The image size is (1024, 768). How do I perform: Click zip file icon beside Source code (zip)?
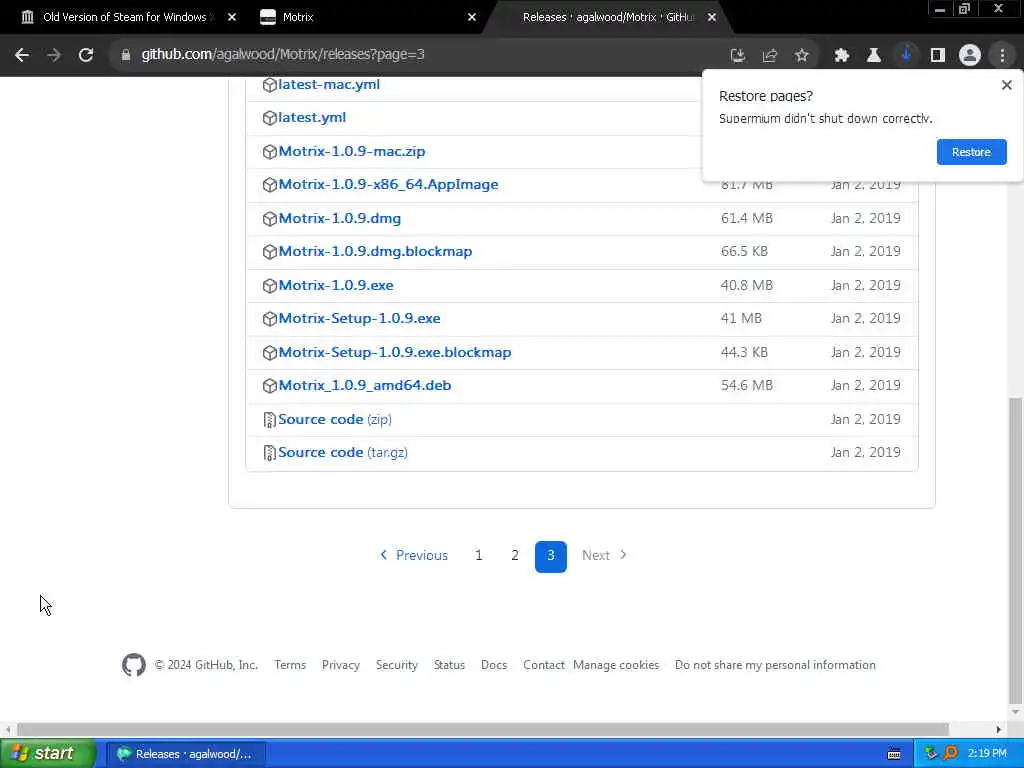tap(269, 419)
